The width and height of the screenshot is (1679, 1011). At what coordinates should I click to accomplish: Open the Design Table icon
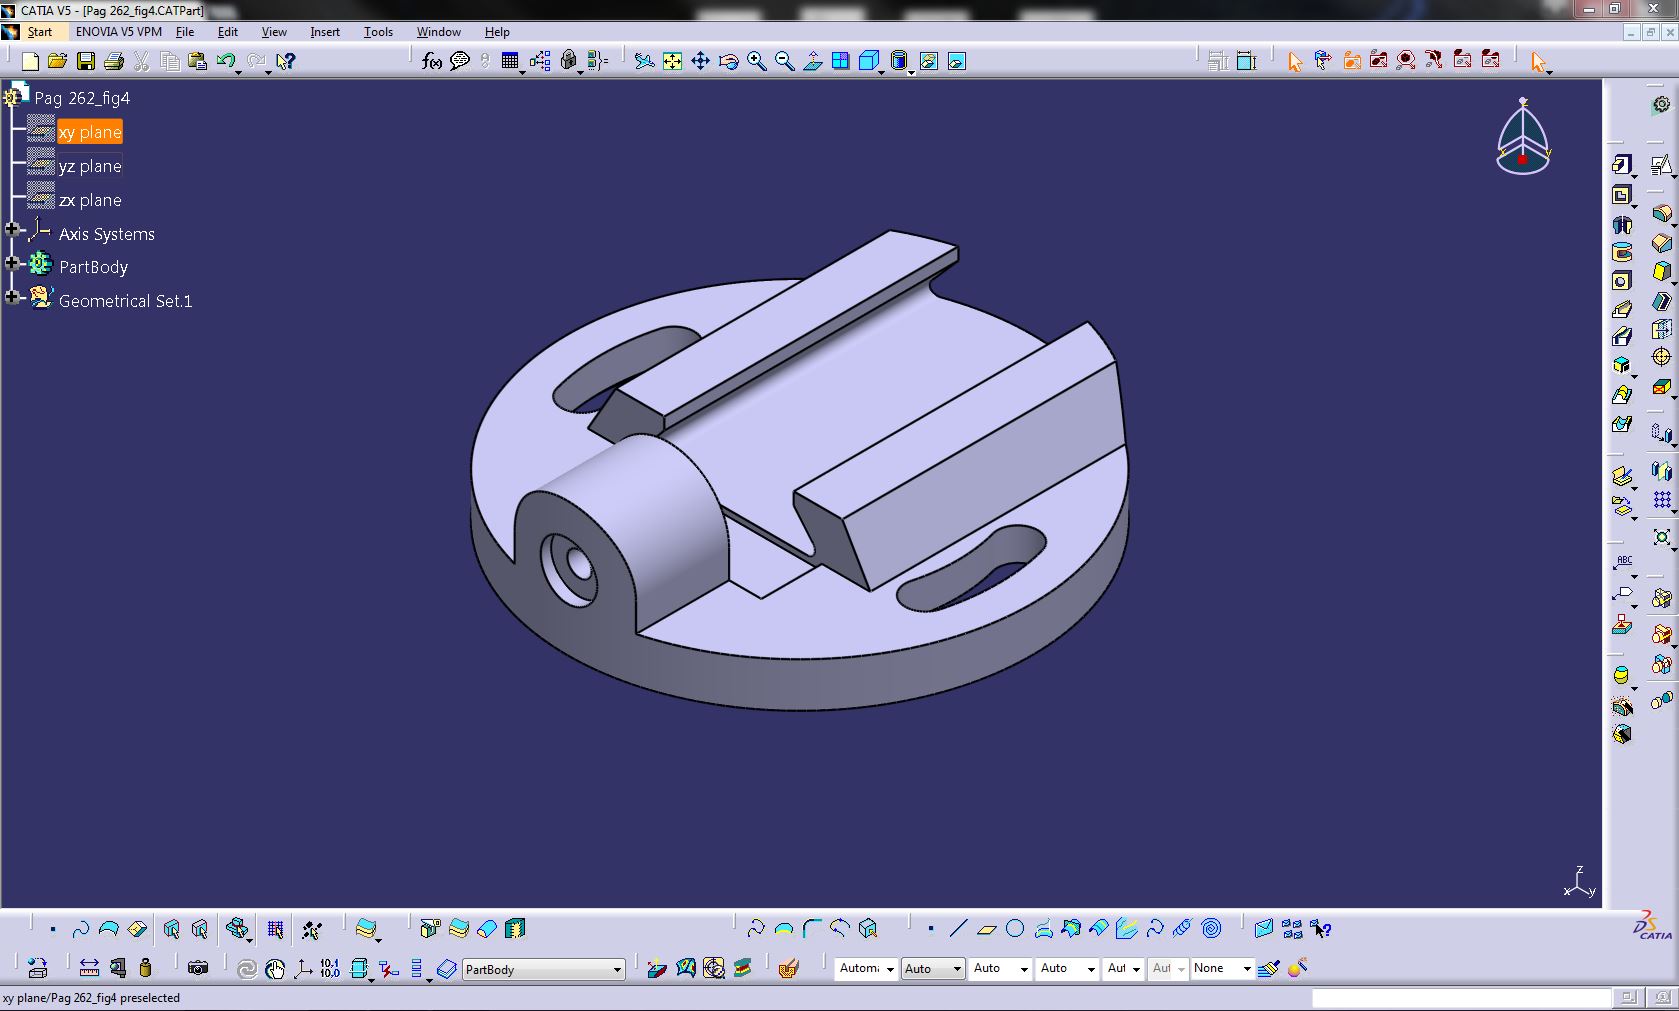pos(510,62)
